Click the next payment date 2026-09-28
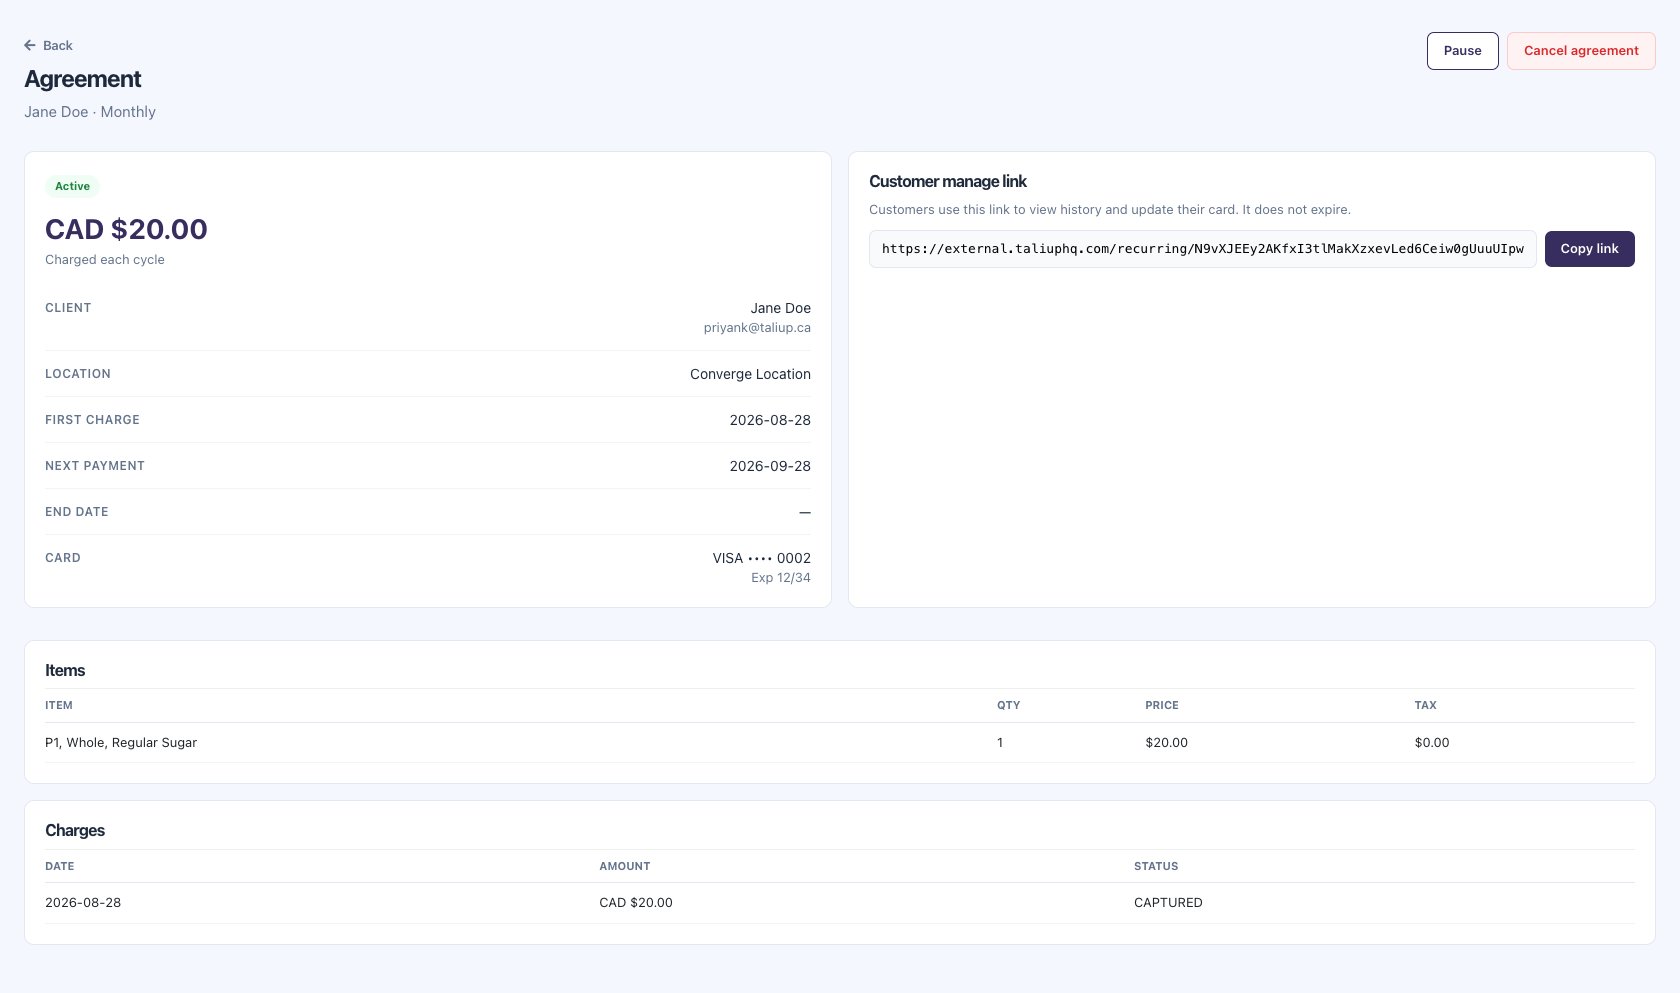 point(770,466)
